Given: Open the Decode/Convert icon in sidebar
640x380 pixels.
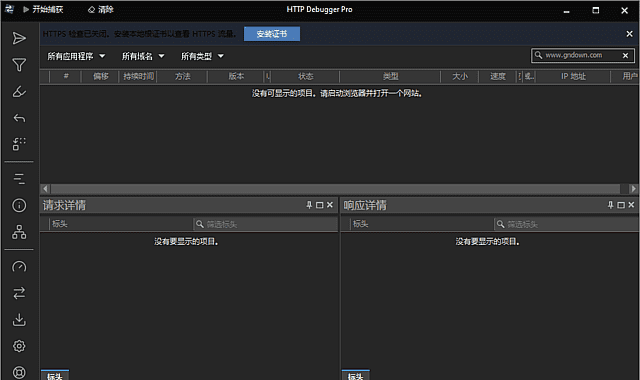Looking at the screenshot, I should click(19, 144).
